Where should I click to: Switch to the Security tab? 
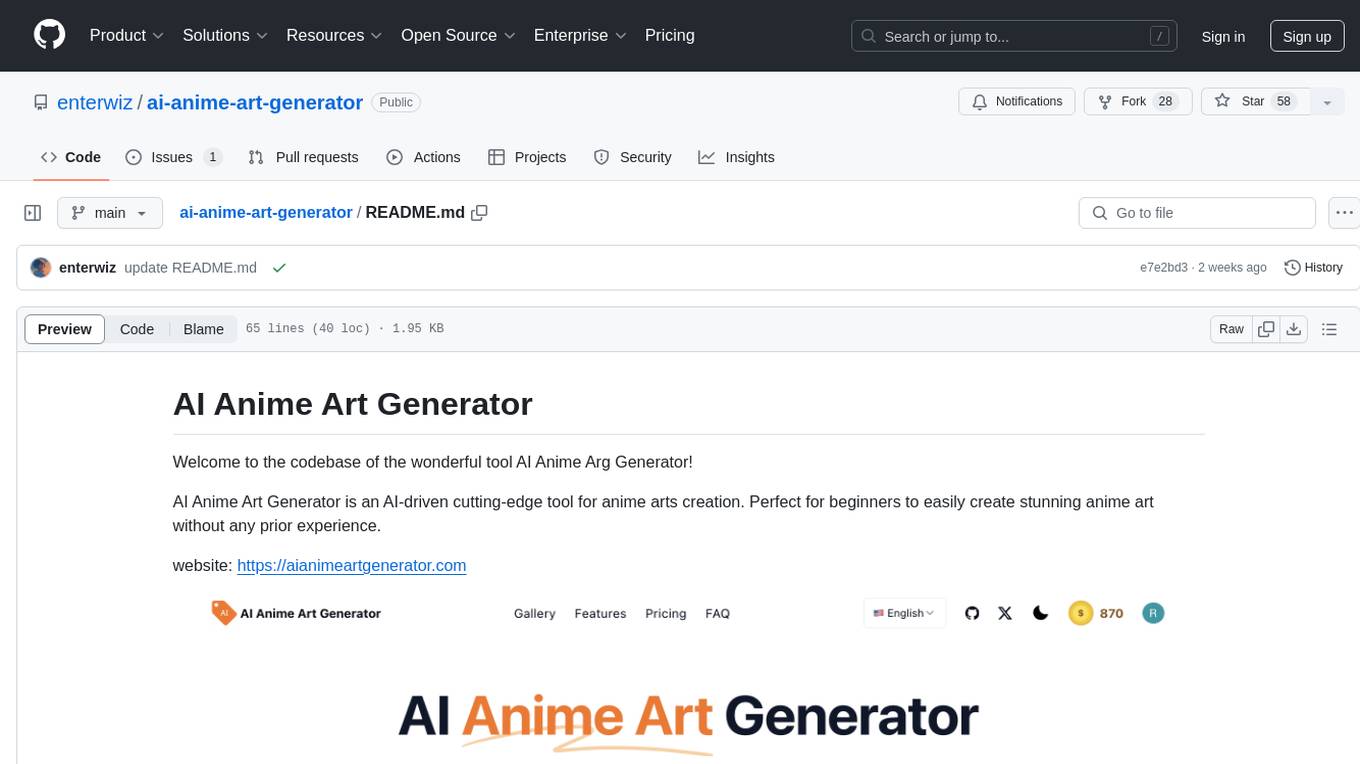click(632, 157)
